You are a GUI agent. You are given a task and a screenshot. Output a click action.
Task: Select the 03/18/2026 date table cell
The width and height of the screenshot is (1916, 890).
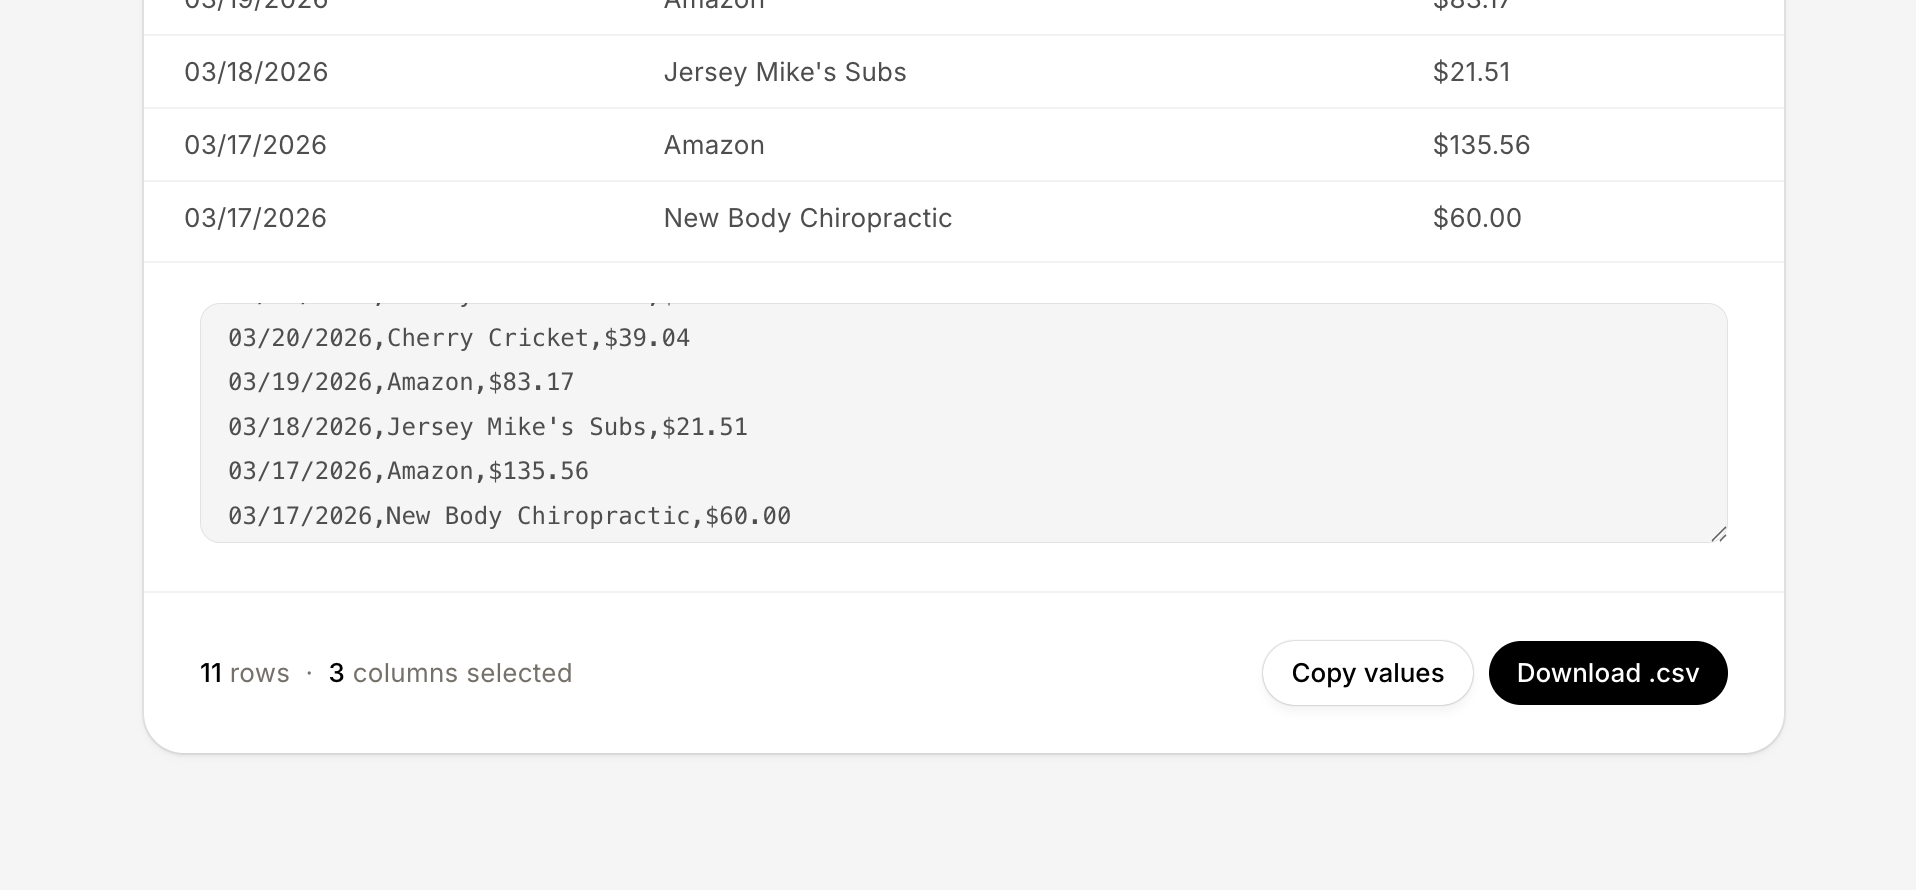[256, 72]
